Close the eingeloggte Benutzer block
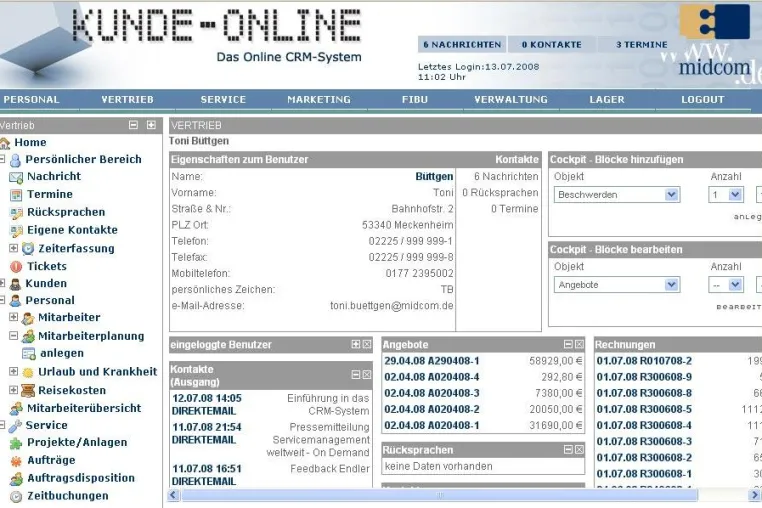Image resolution: width=762 pixels, height=508 pixels. (367, 344)
